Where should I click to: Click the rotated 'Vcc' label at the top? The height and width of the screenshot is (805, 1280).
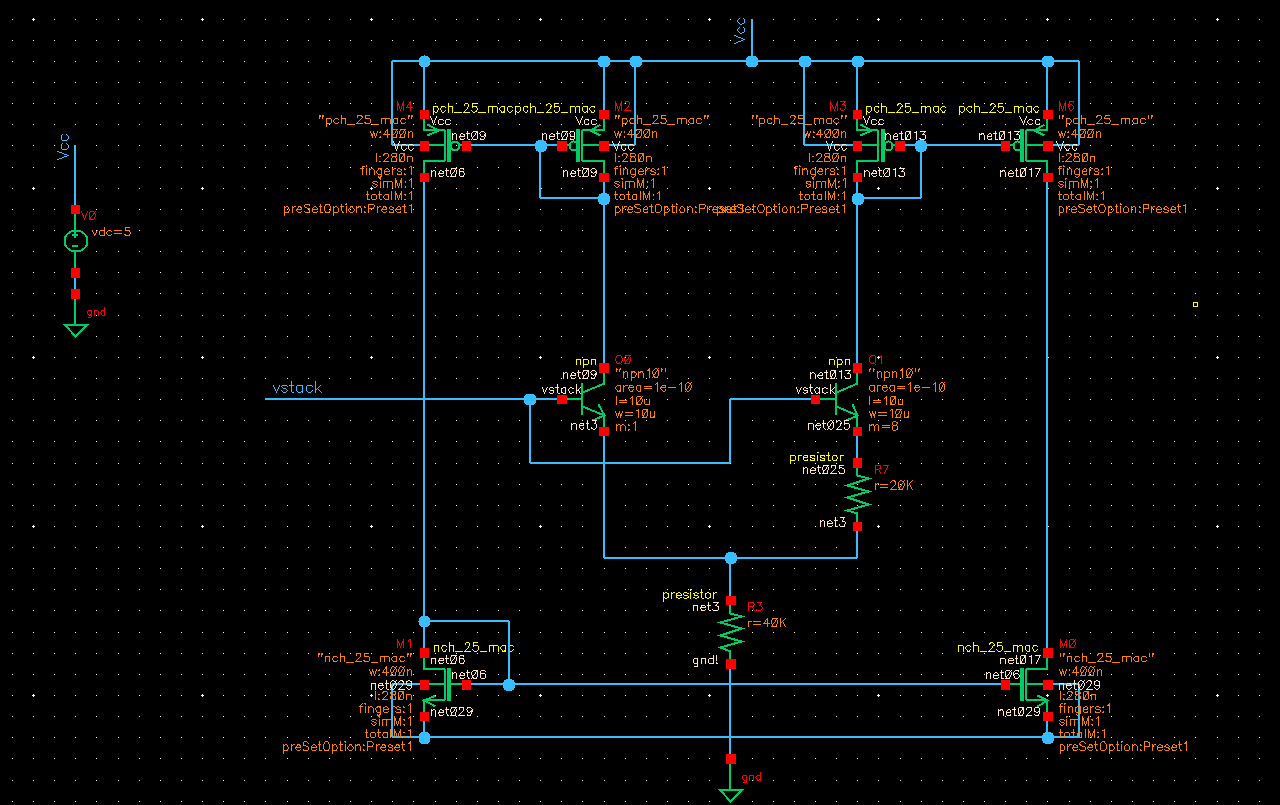pyautogui.click(x=740, y=30)
